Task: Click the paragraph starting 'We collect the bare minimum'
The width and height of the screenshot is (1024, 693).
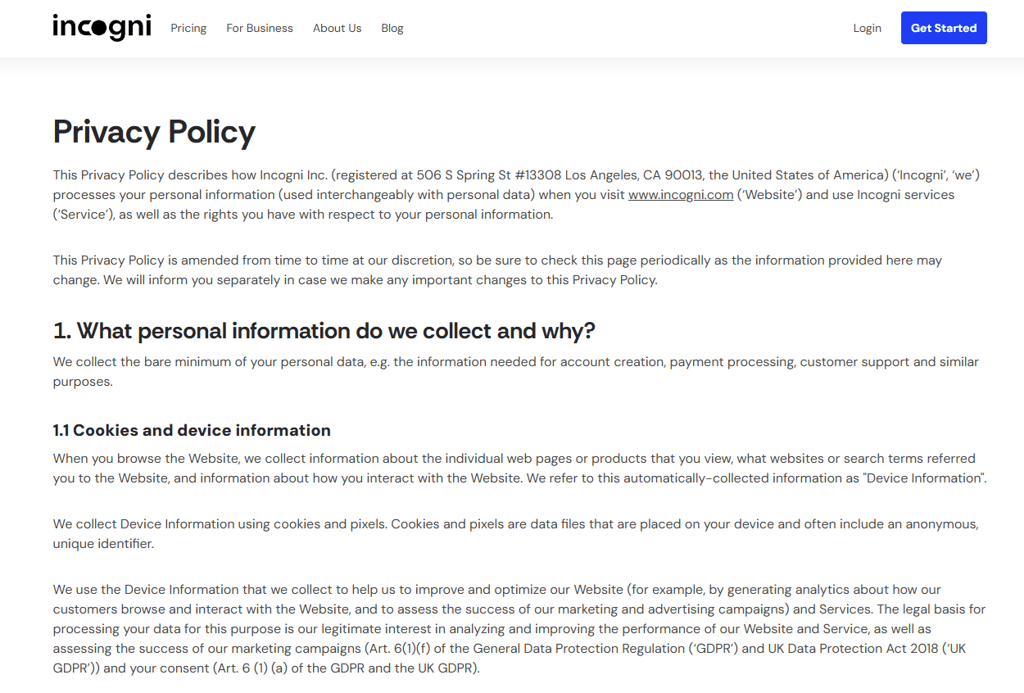Action: point(516,372)
